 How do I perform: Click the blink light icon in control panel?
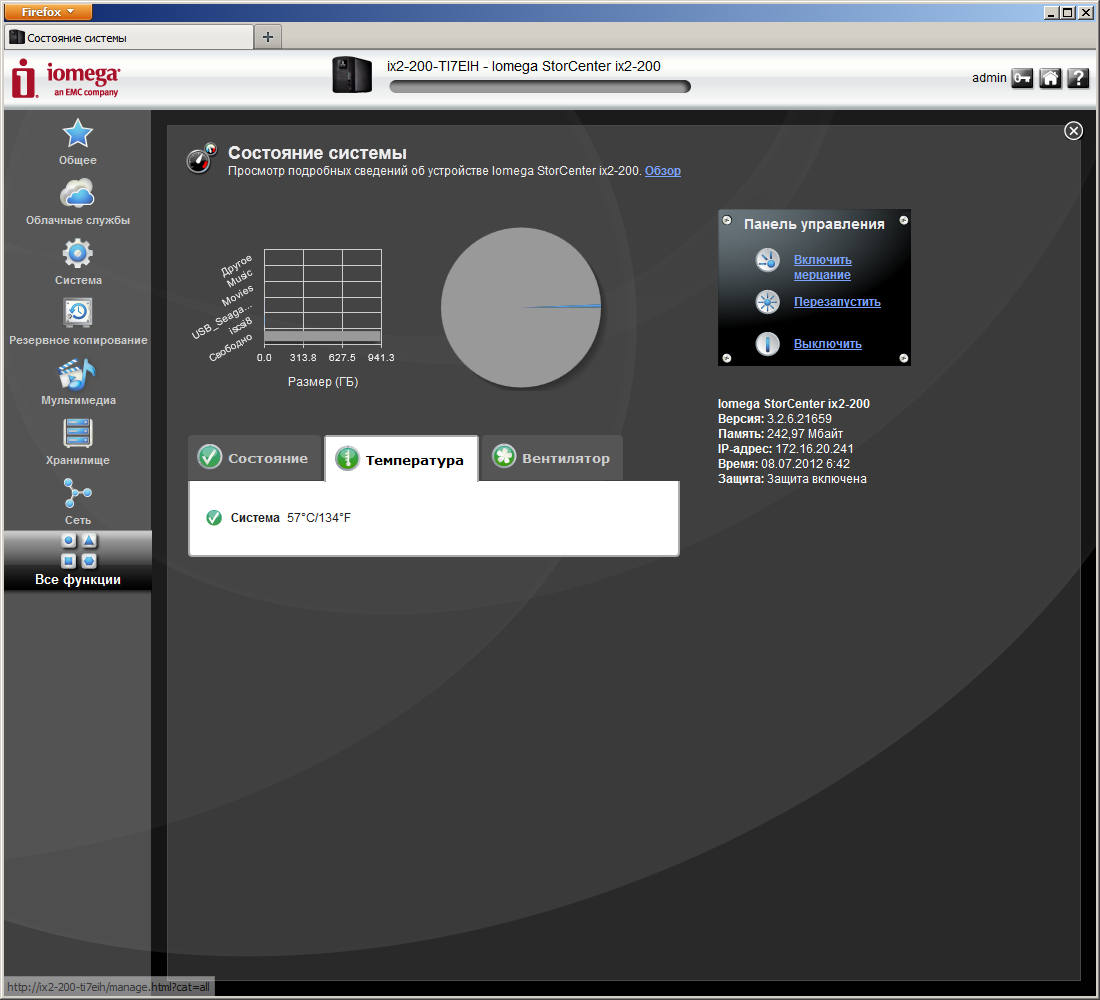[767, 260]
